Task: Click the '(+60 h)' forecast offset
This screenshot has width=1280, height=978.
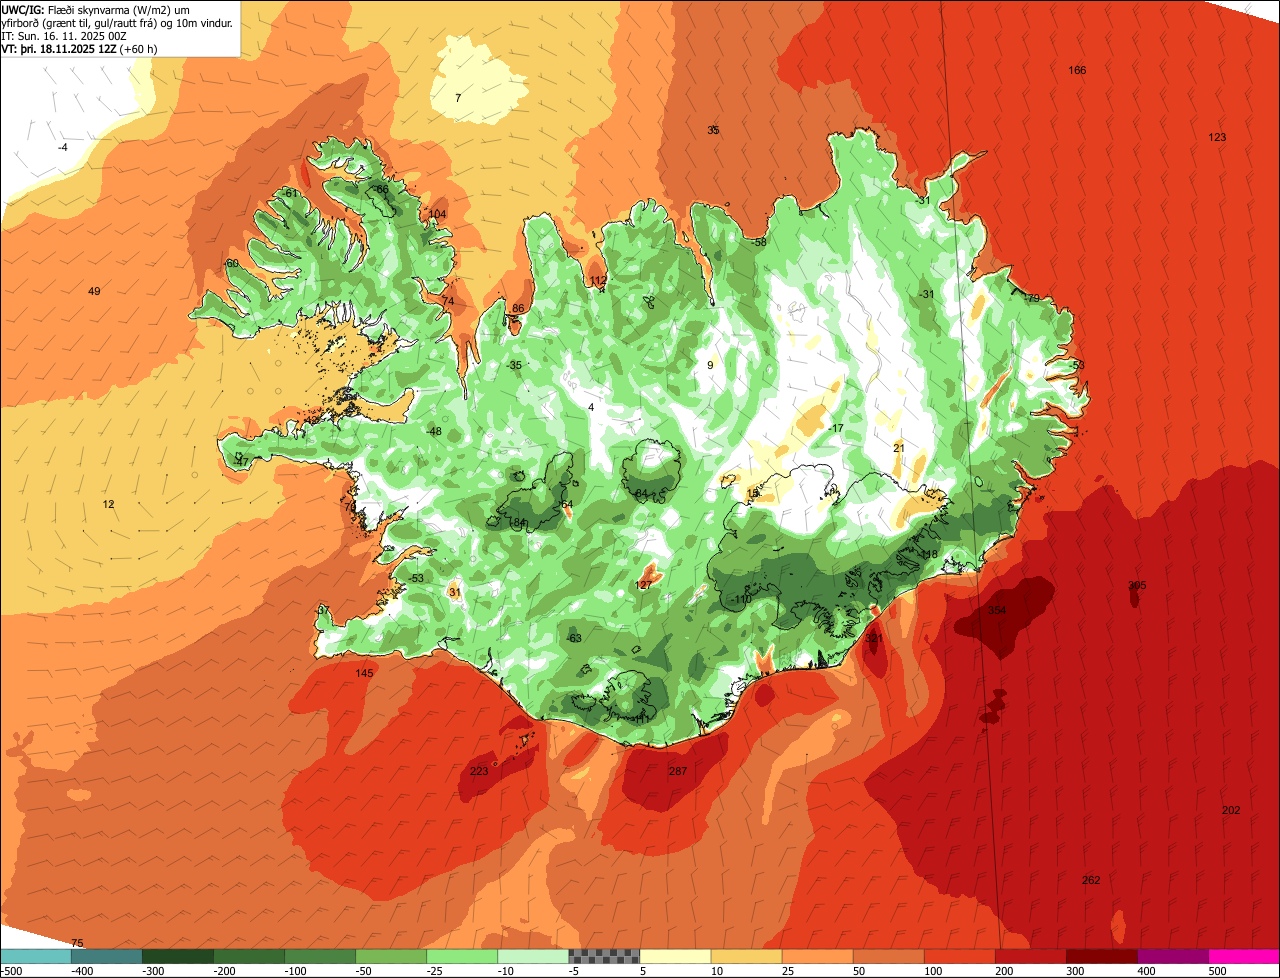Action: (138, 48)
